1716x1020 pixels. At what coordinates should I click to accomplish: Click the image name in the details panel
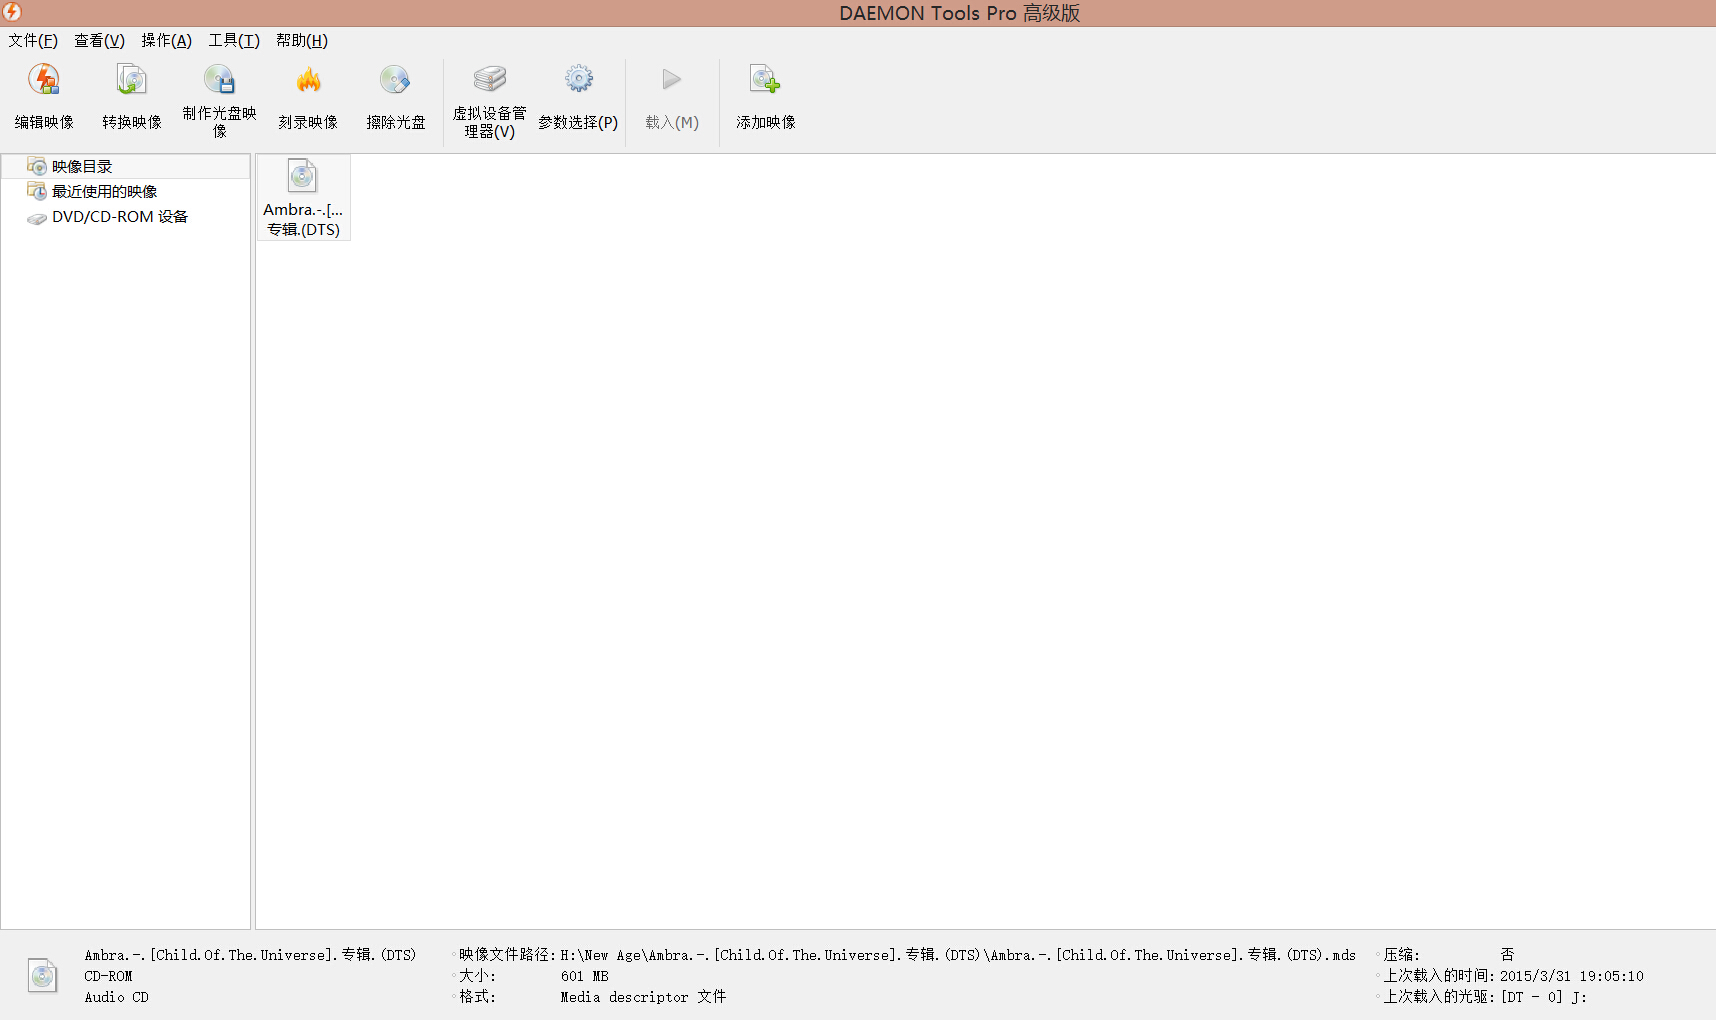point(250,955)
